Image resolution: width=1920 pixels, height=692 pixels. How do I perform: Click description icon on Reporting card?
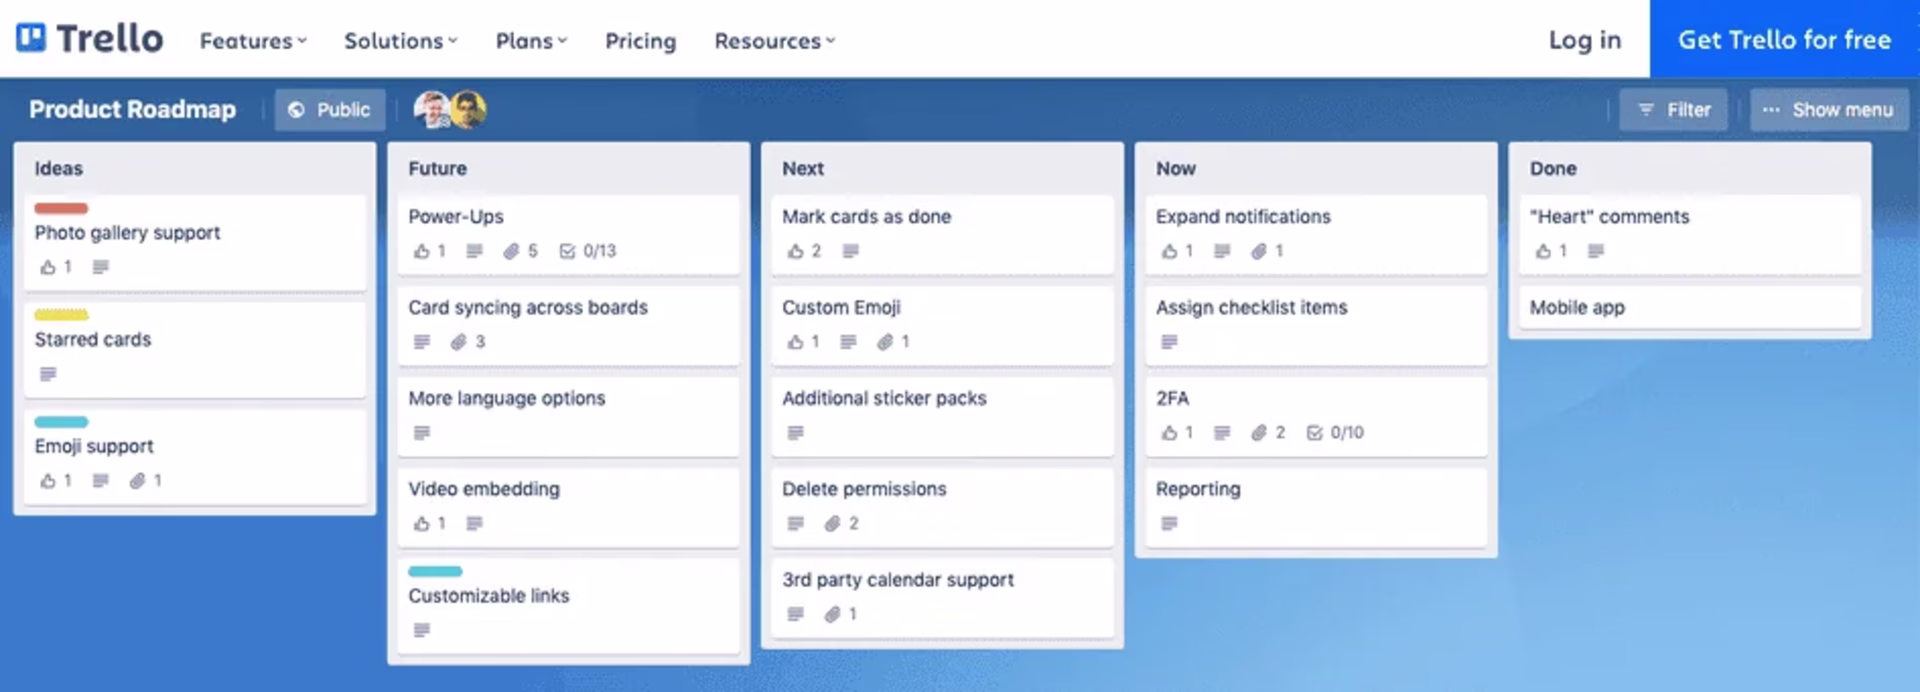1169,523
